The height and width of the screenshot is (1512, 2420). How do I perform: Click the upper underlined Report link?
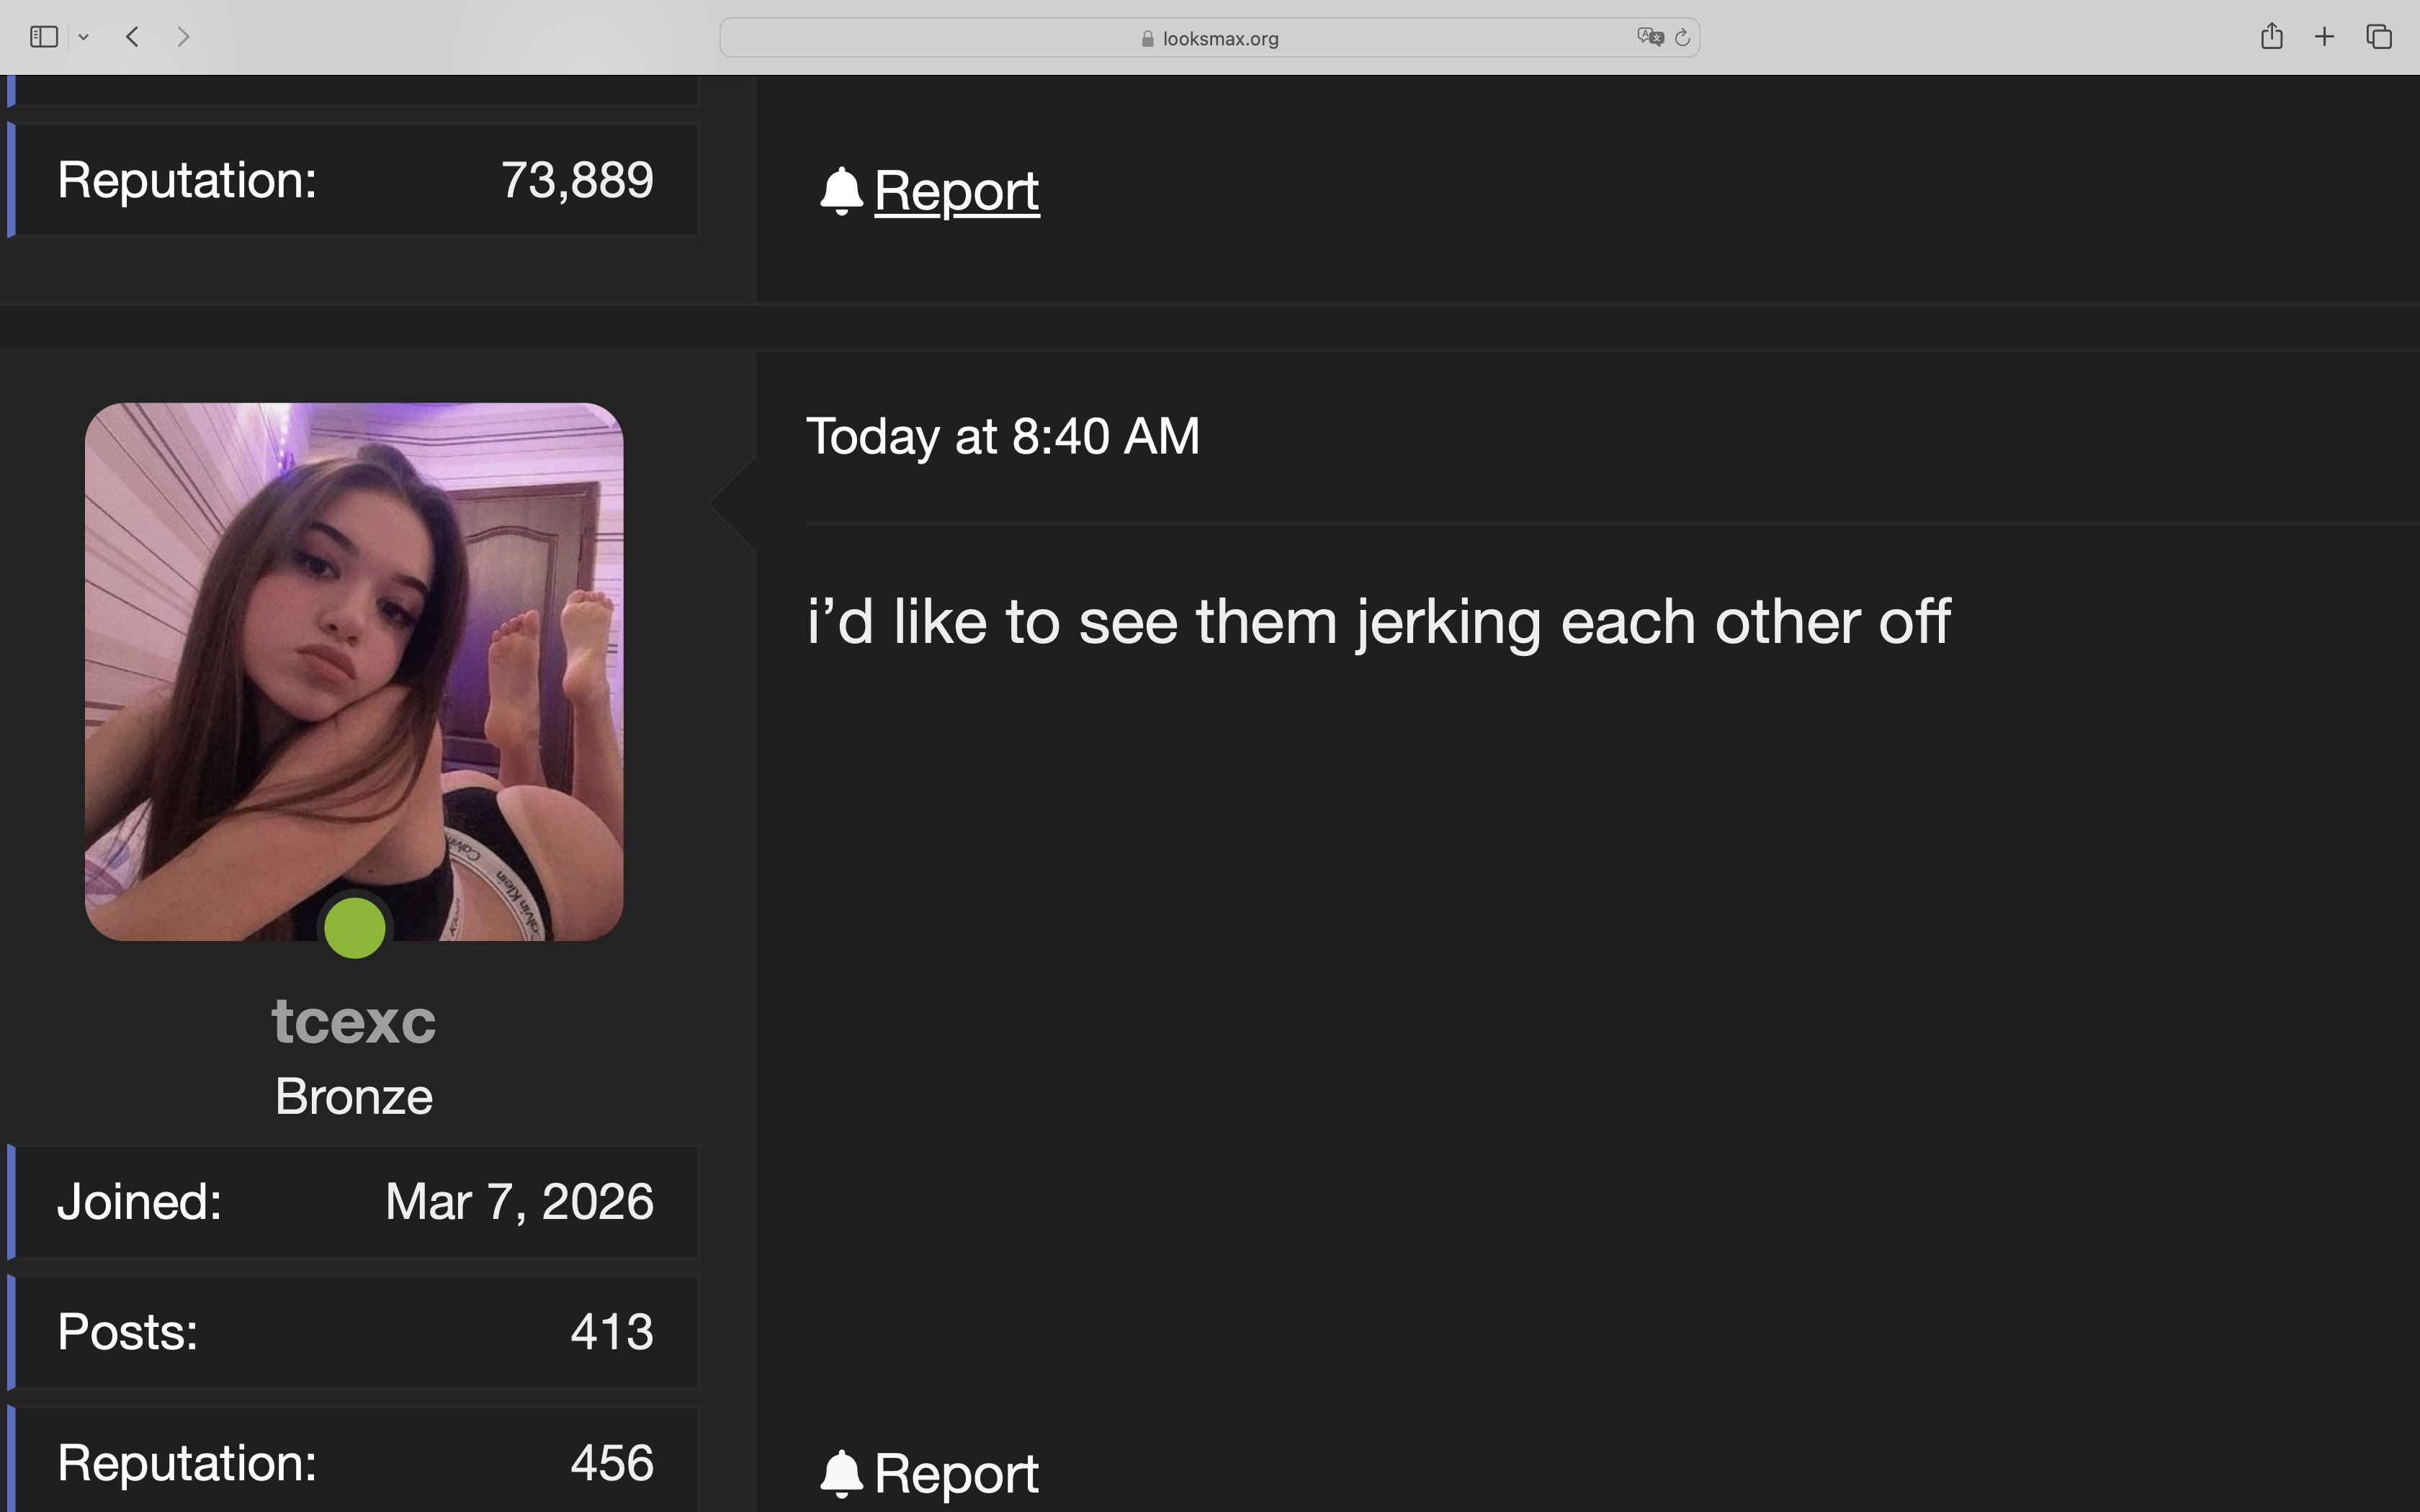point(956,191)
